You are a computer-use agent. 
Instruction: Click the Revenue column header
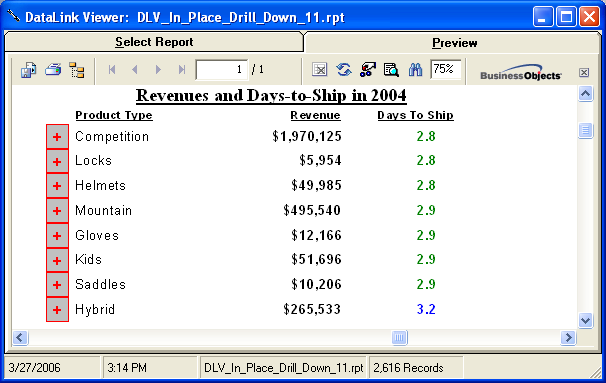click(315, 115)
